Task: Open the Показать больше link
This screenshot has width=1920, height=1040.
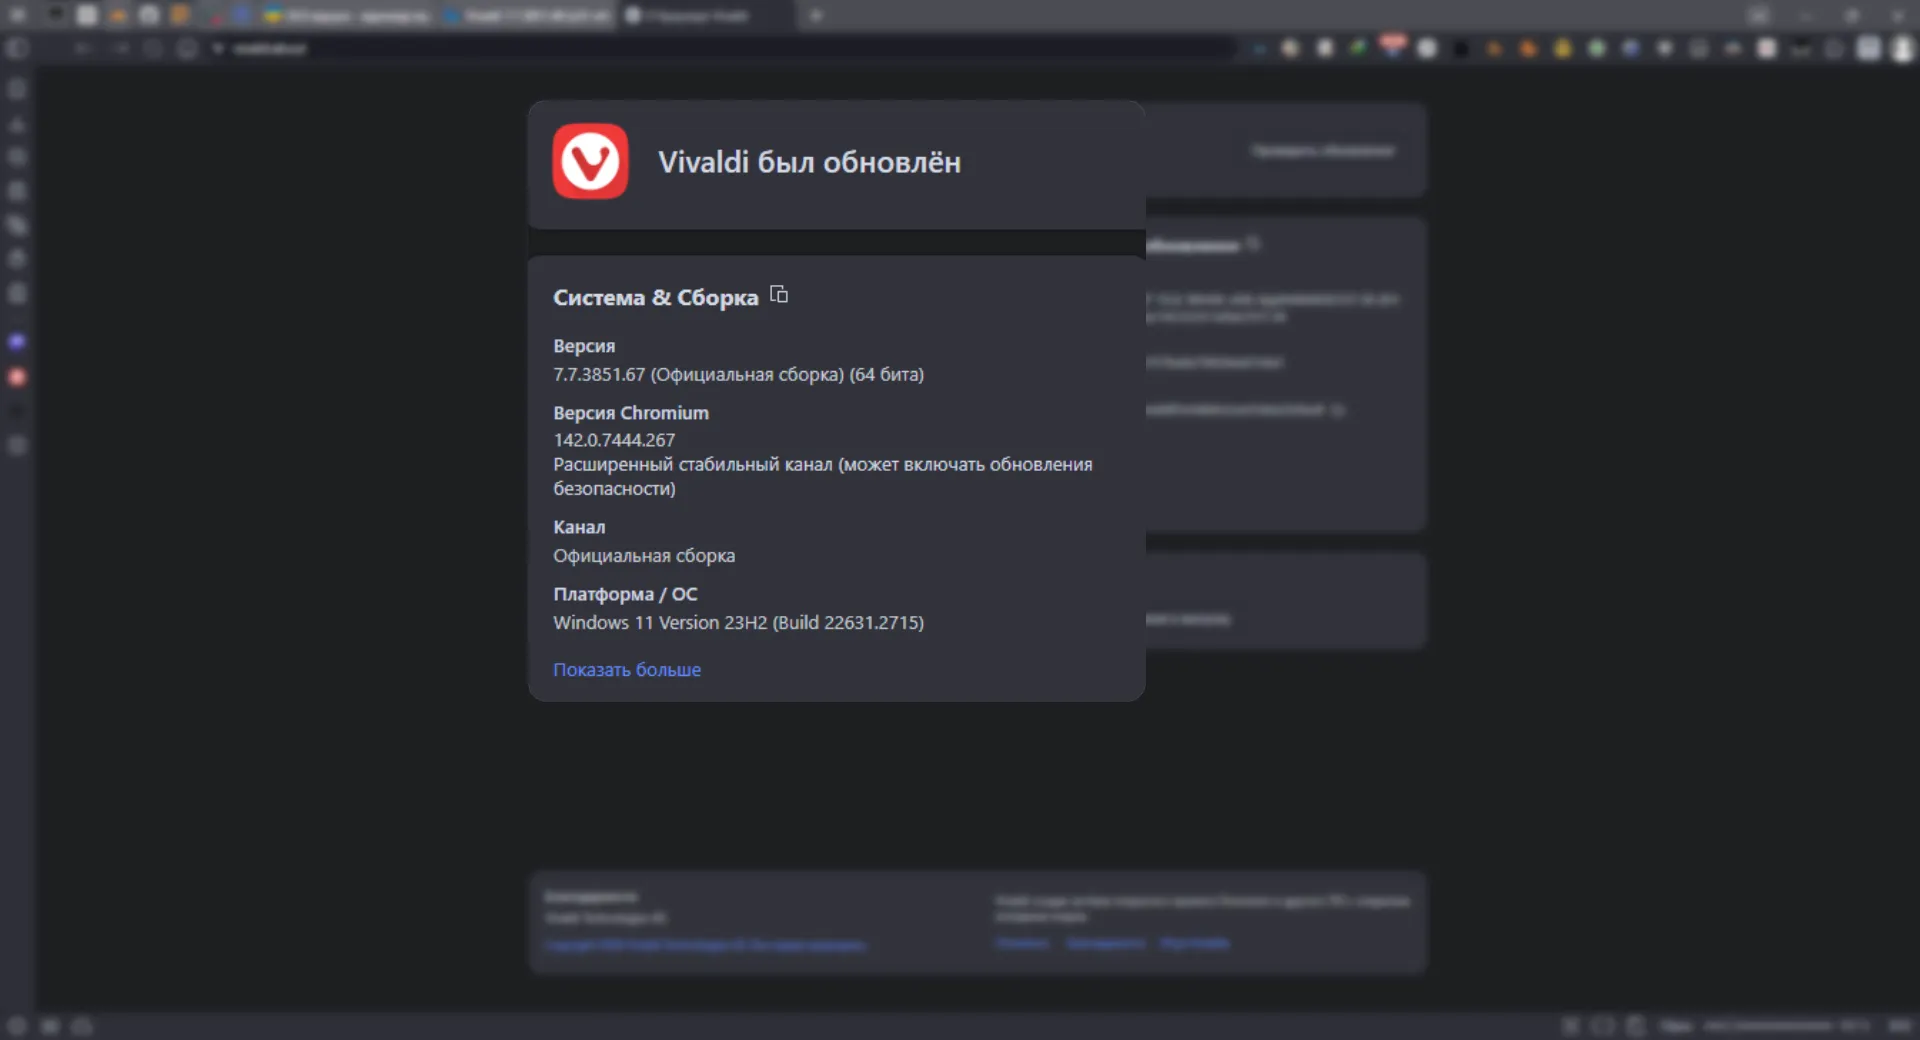Action: coord(627,670)
